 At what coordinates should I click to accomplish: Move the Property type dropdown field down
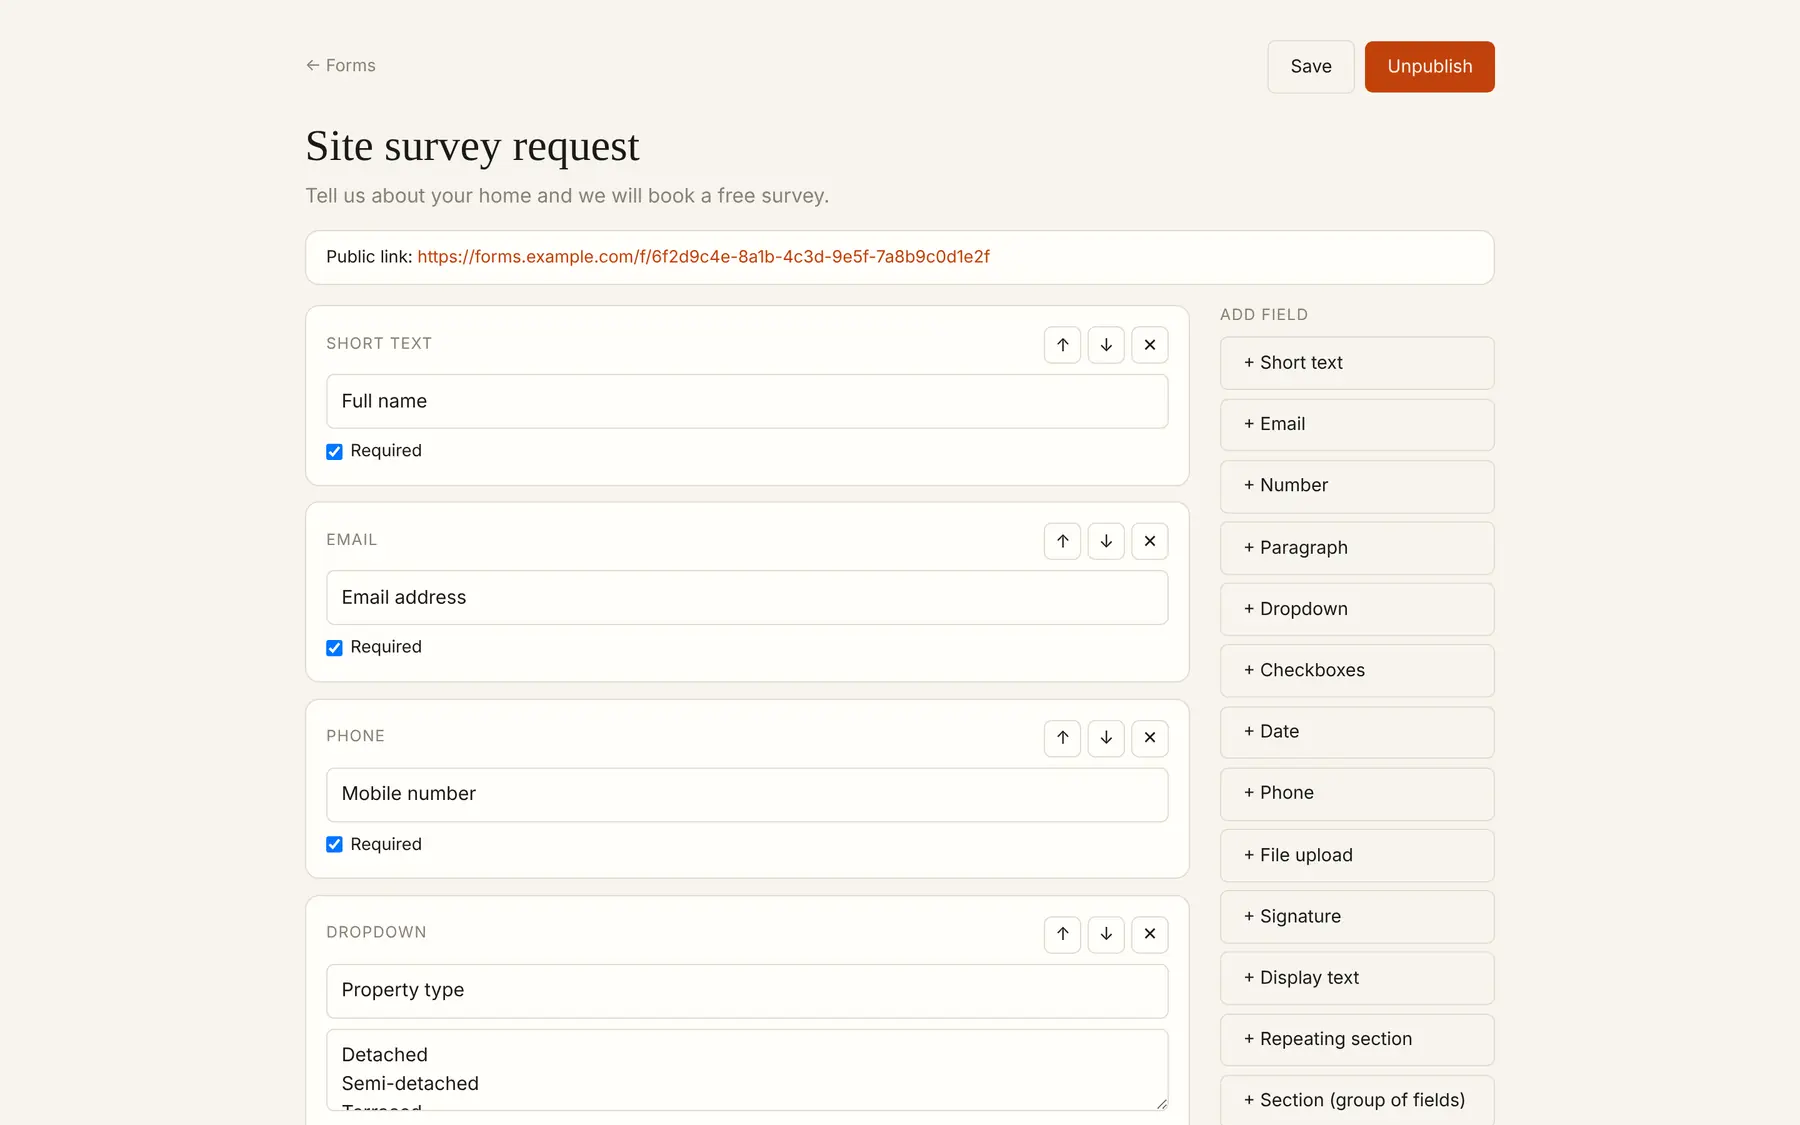coord(1106,934)
